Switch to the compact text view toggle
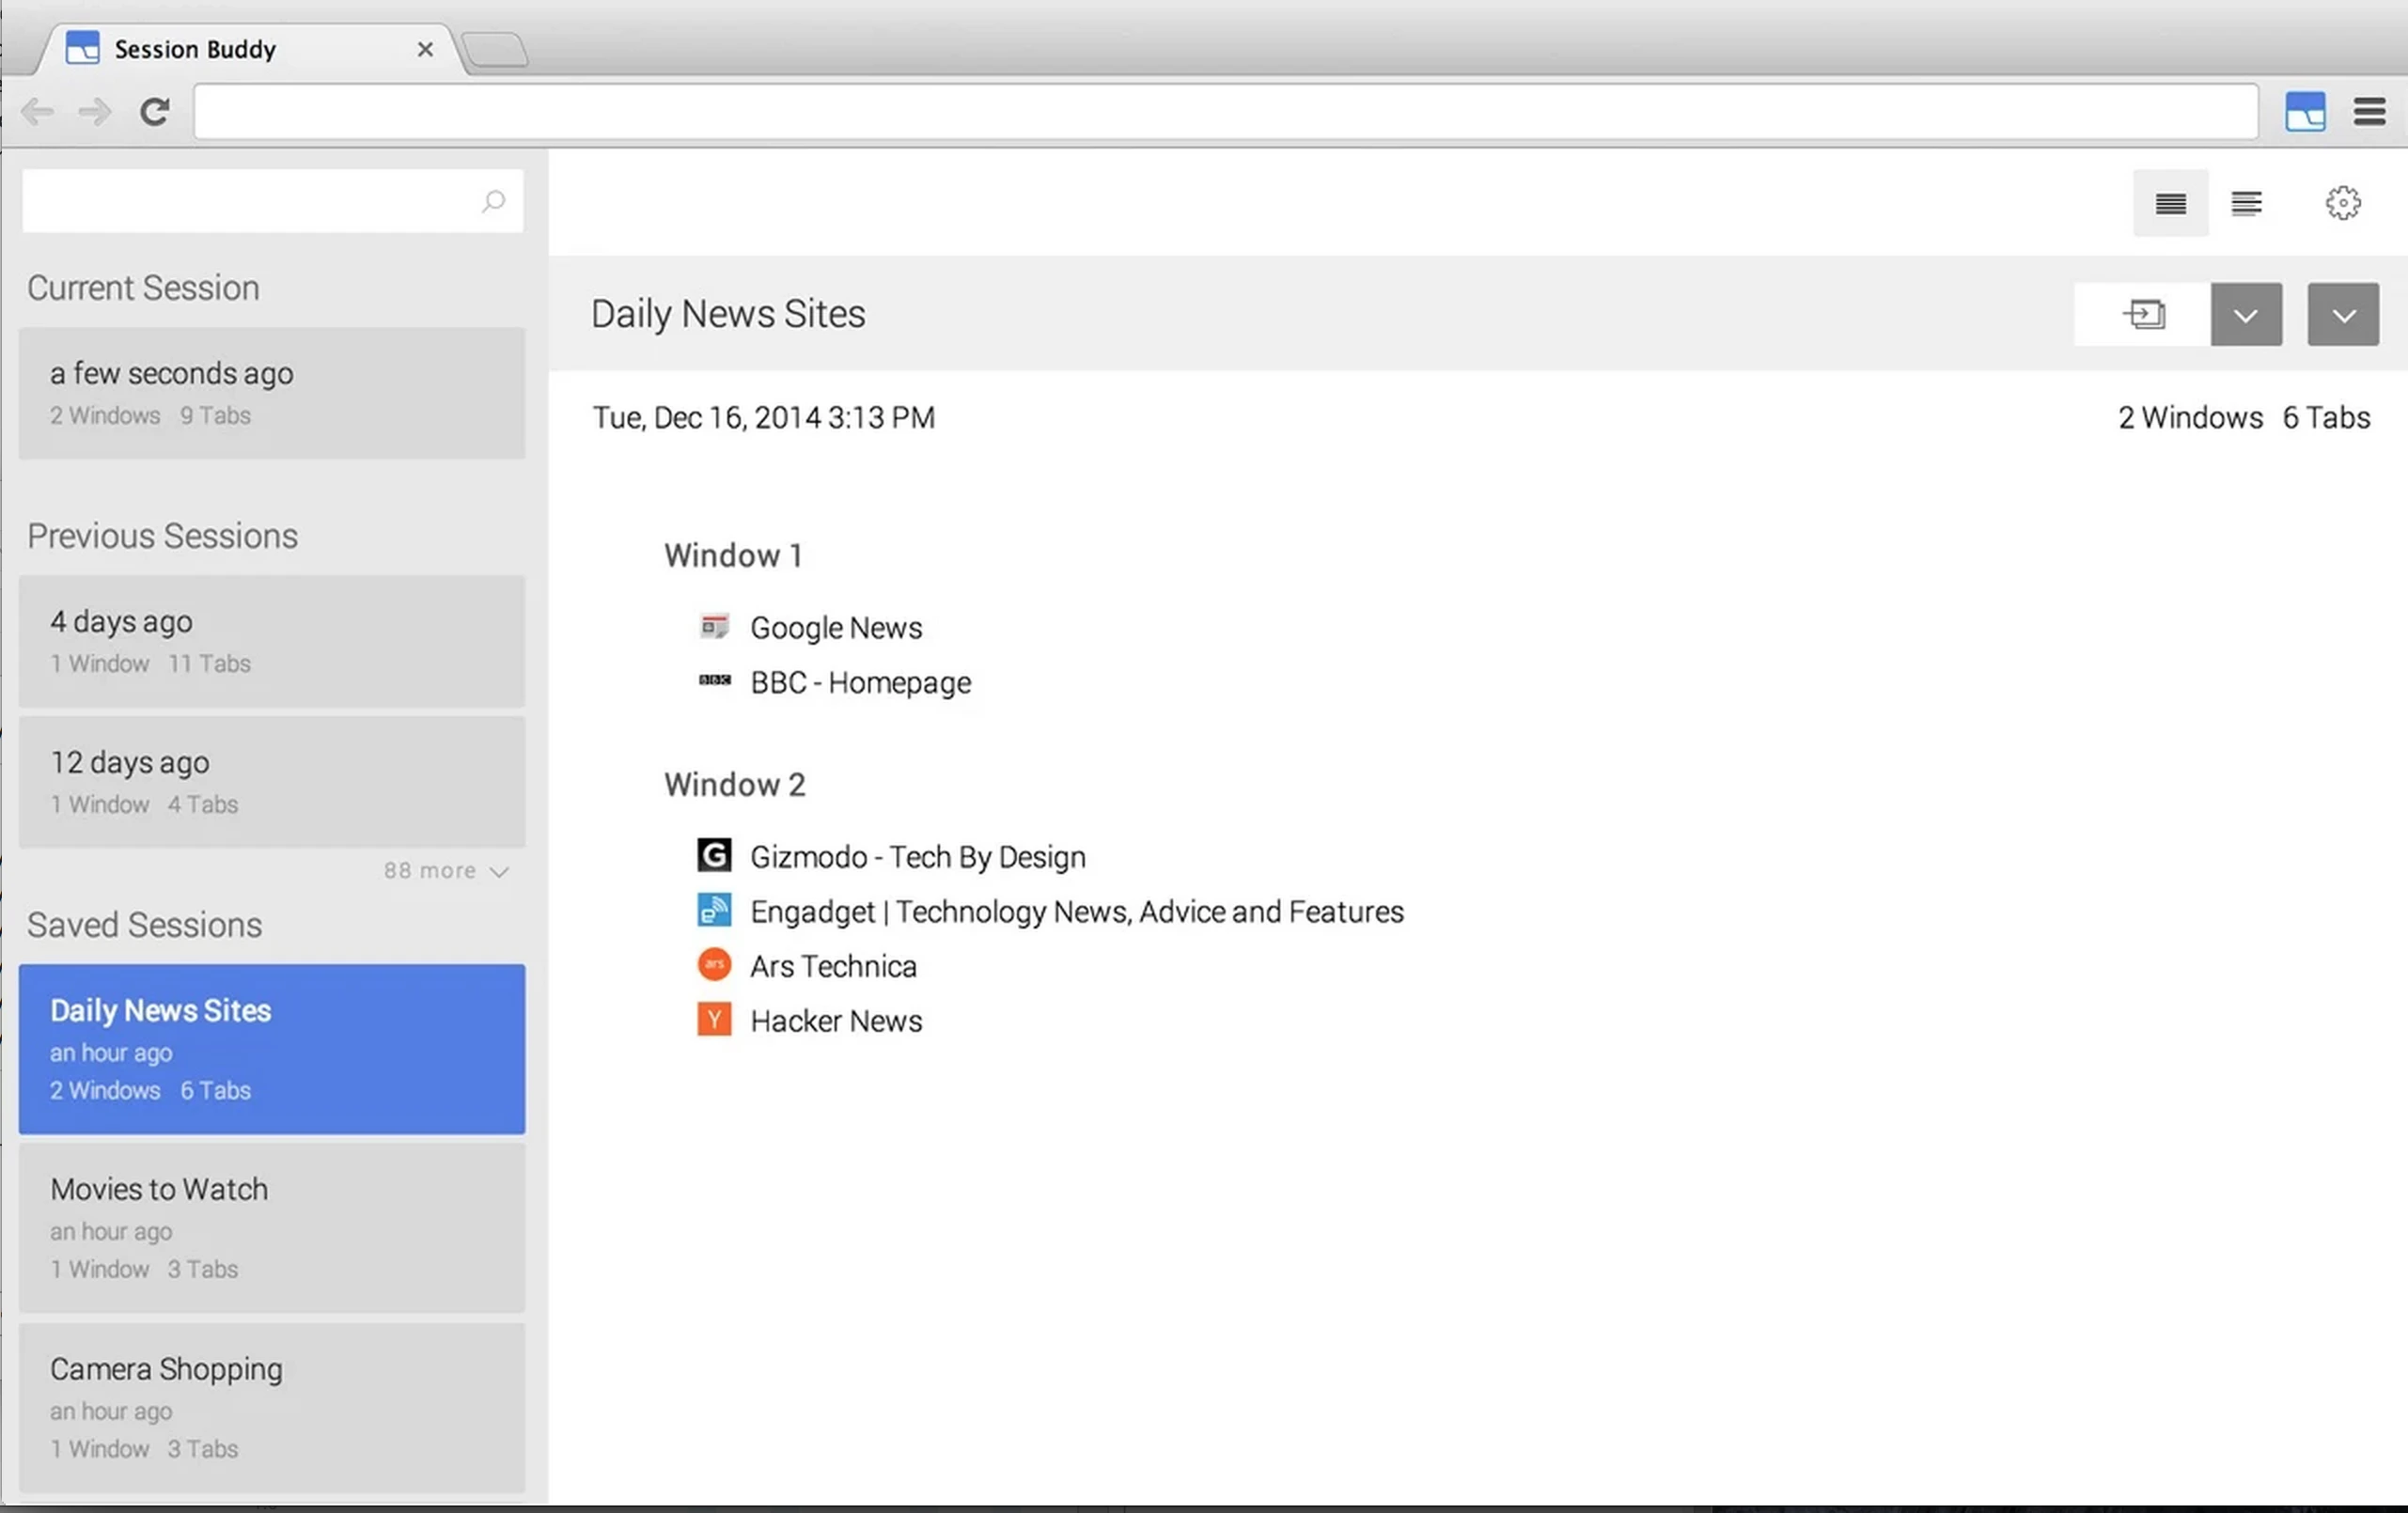 [2246, 204]
